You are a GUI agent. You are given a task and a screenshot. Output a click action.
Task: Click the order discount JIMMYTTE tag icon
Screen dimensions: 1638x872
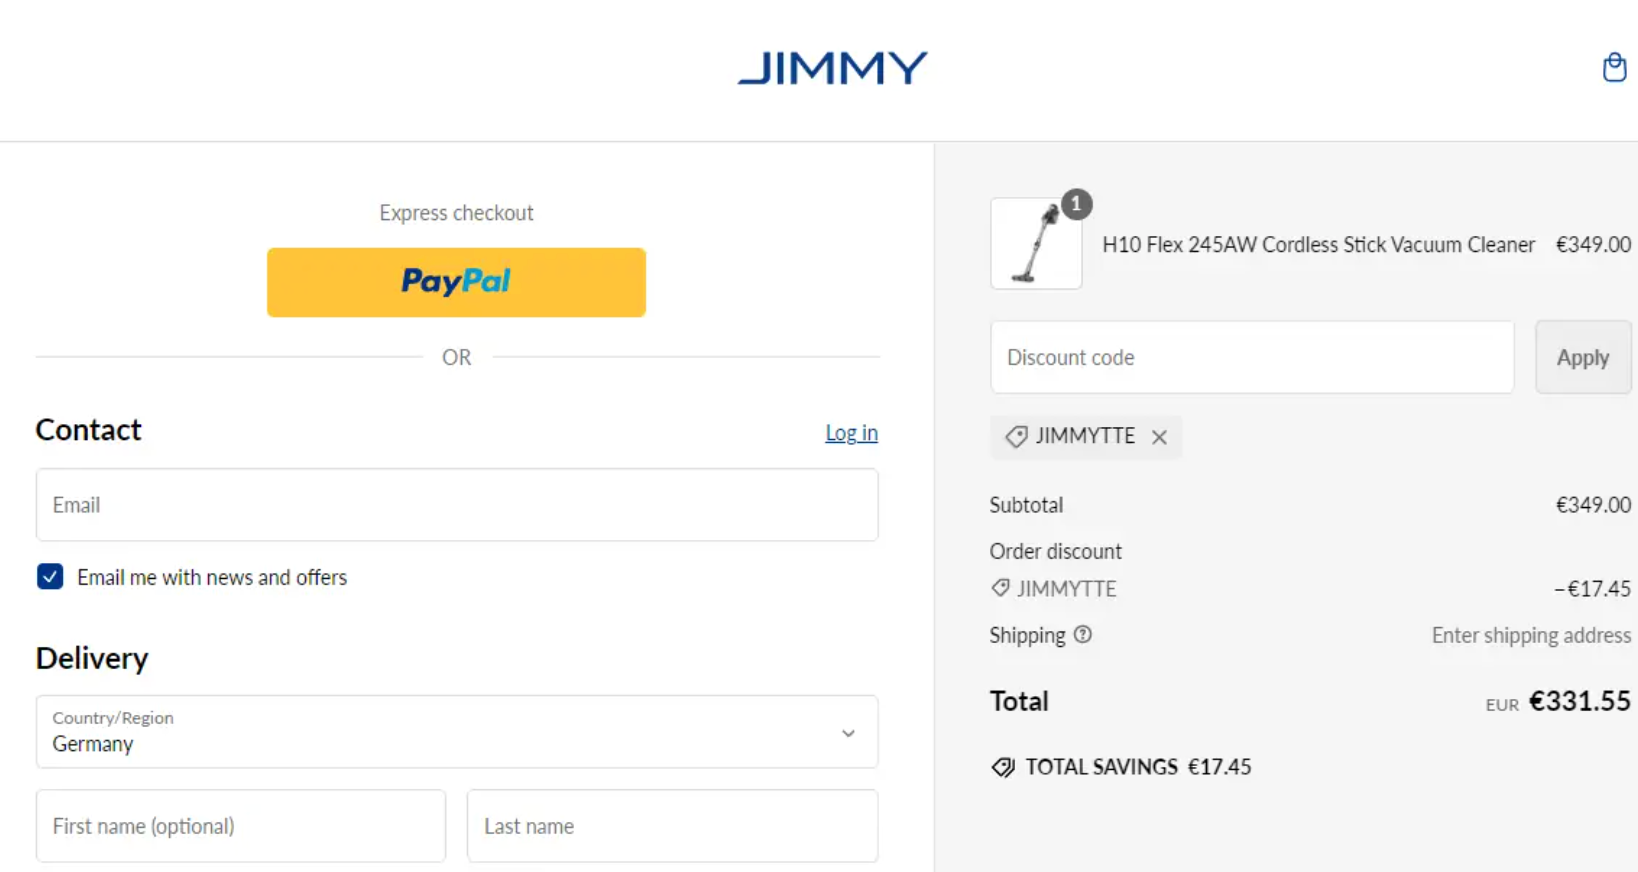(1000, 588)
